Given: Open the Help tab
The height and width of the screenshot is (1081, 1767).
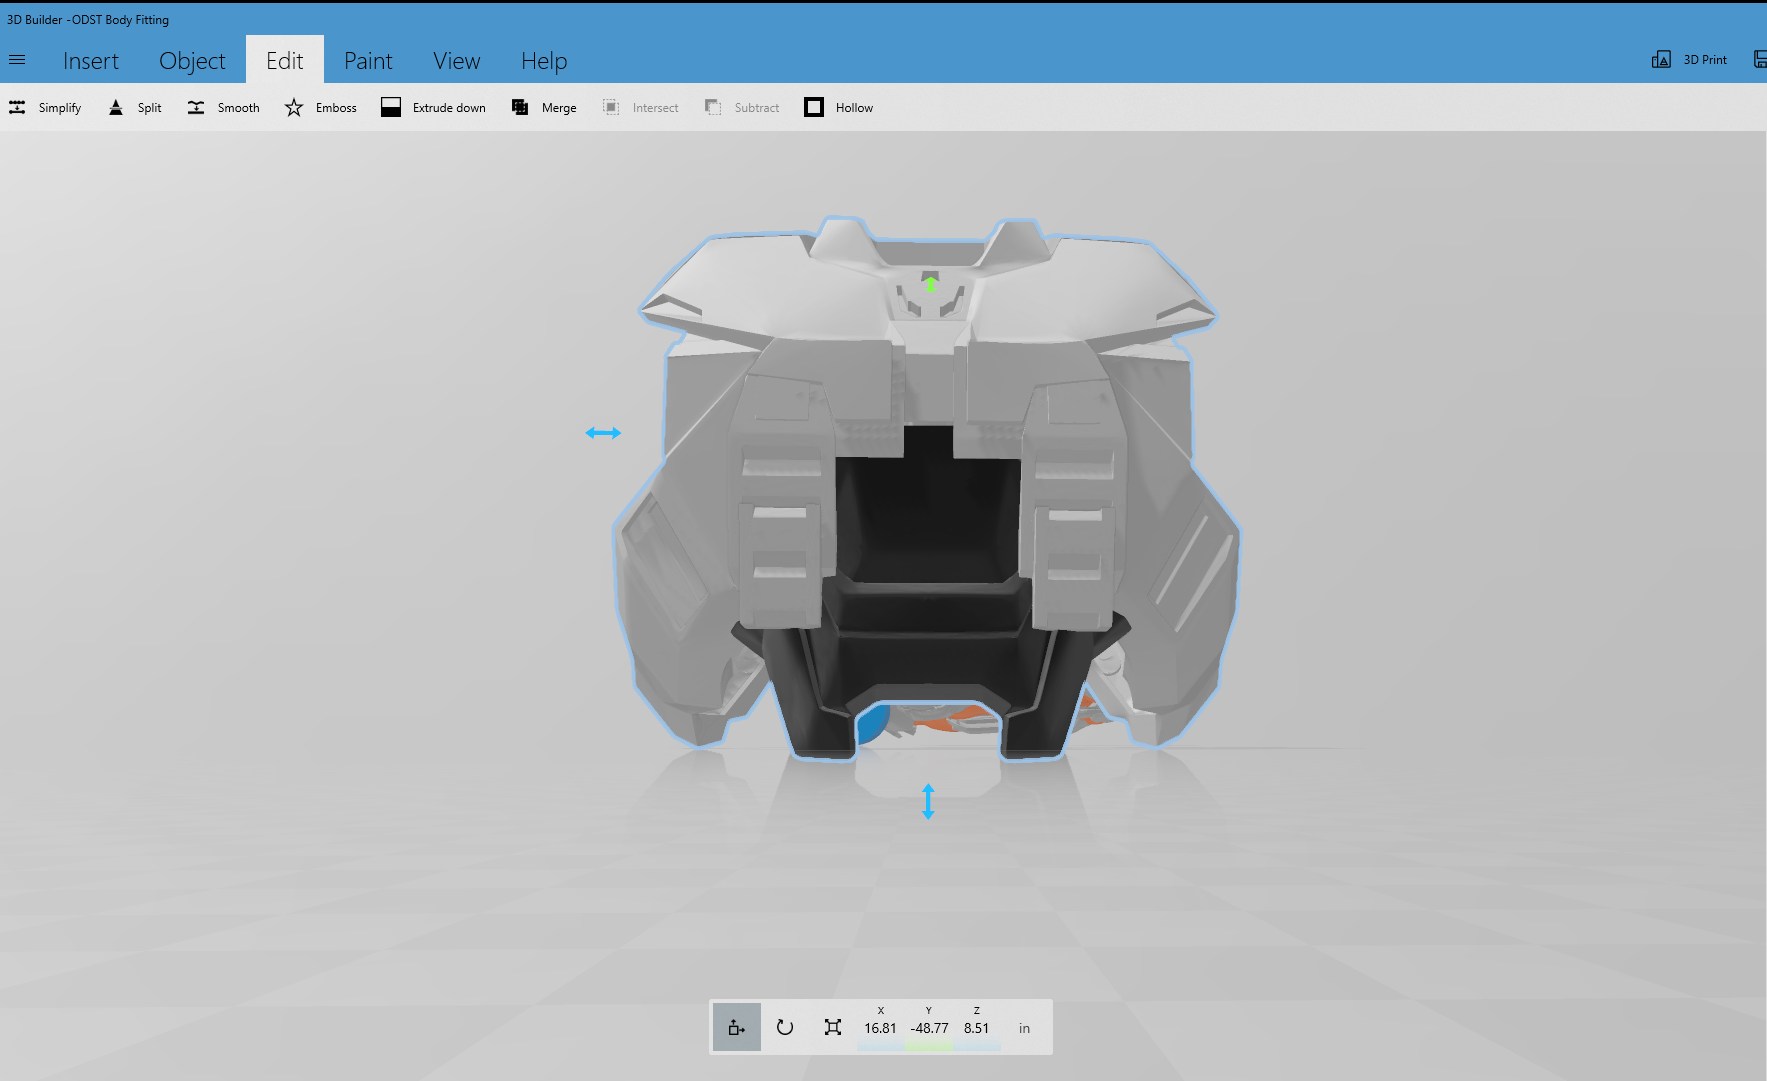Looking at the screenshot, I should coord(544,61).
